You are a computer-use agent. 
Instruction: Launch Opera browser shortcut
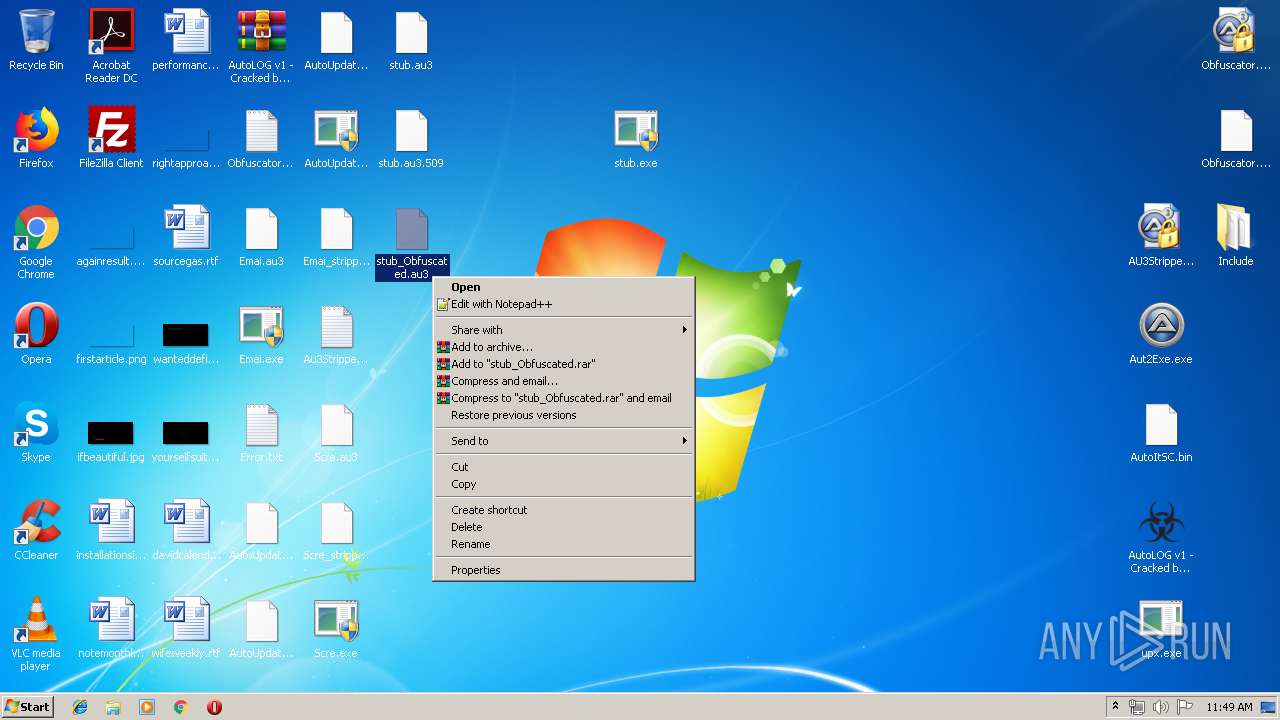click(36, 334)
